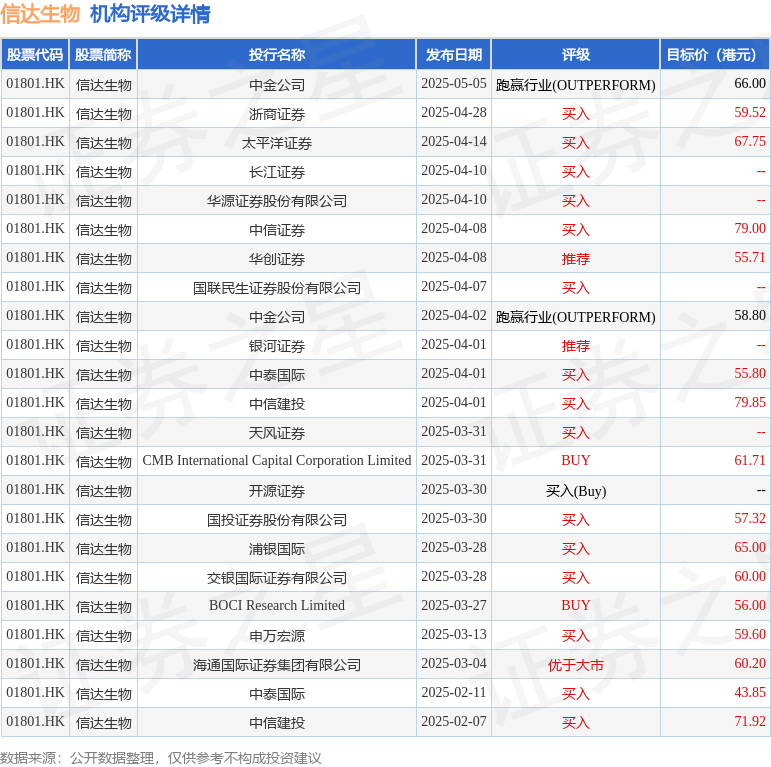Click the date 2025-04-28
The width and height of the screenshot is (771, 767).
pyautogui.click(x=454, y=113)
